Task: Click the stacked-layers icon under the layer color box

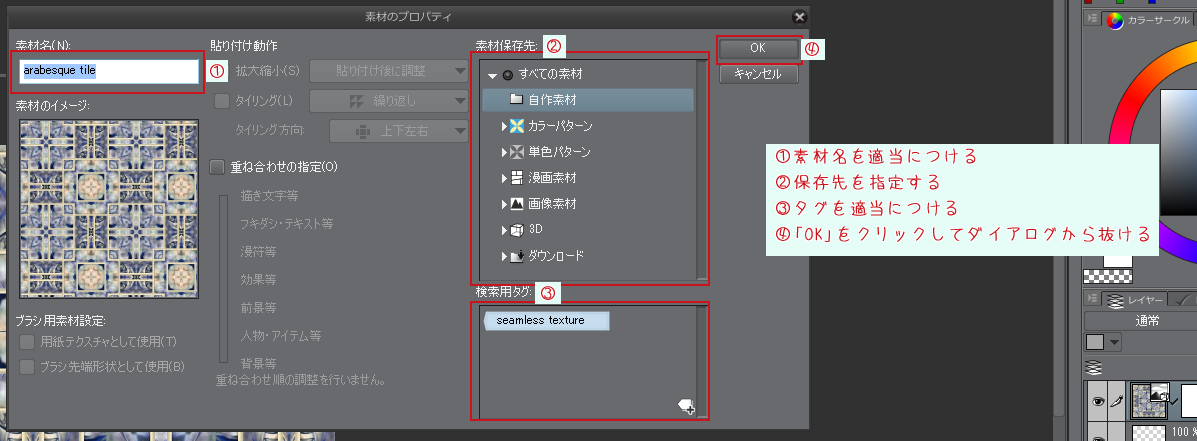Action: click(x=1094, y=367)
